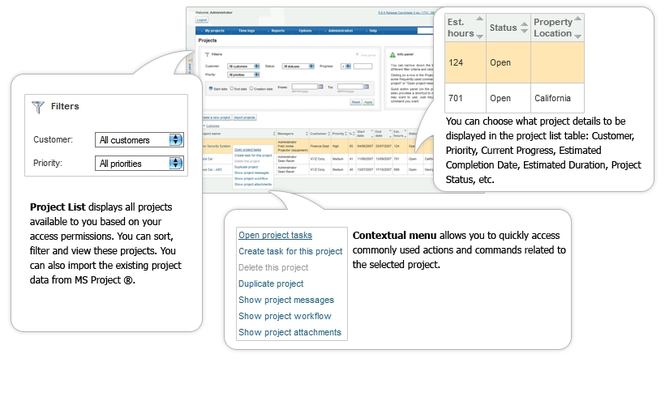Click the Import projects button
This screenshot has width=665, height=405.
click(x=245, y=117)
